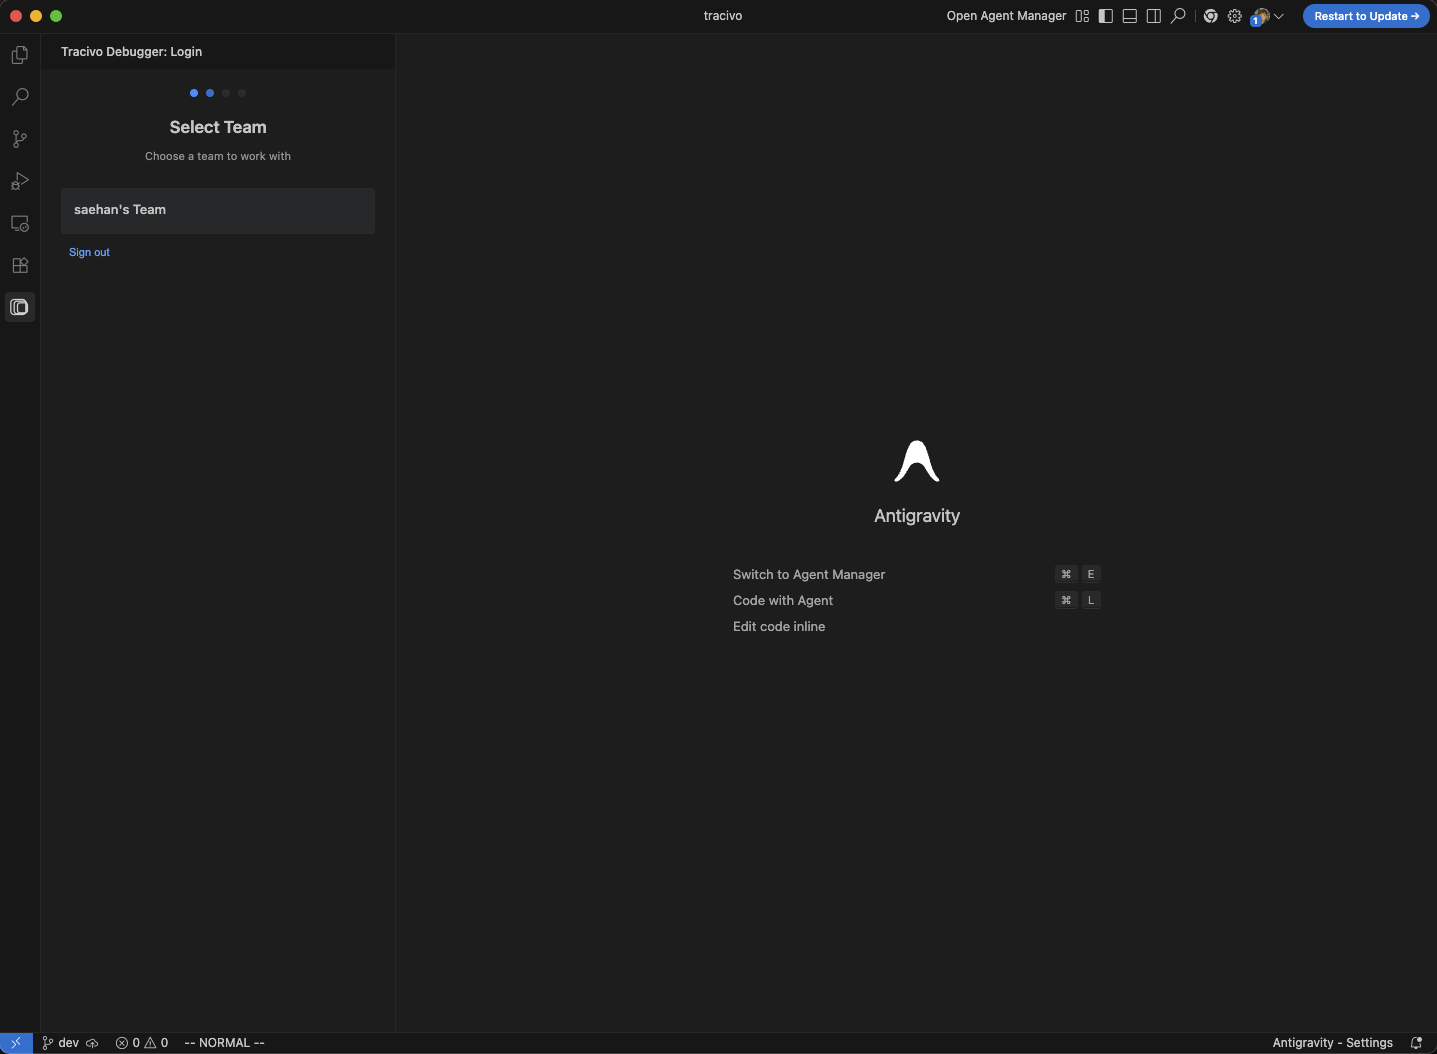Toggle the bottom panel visibility
Image resolution: width=1437 pixels, height=1054 pixels.
[1130, 16]
